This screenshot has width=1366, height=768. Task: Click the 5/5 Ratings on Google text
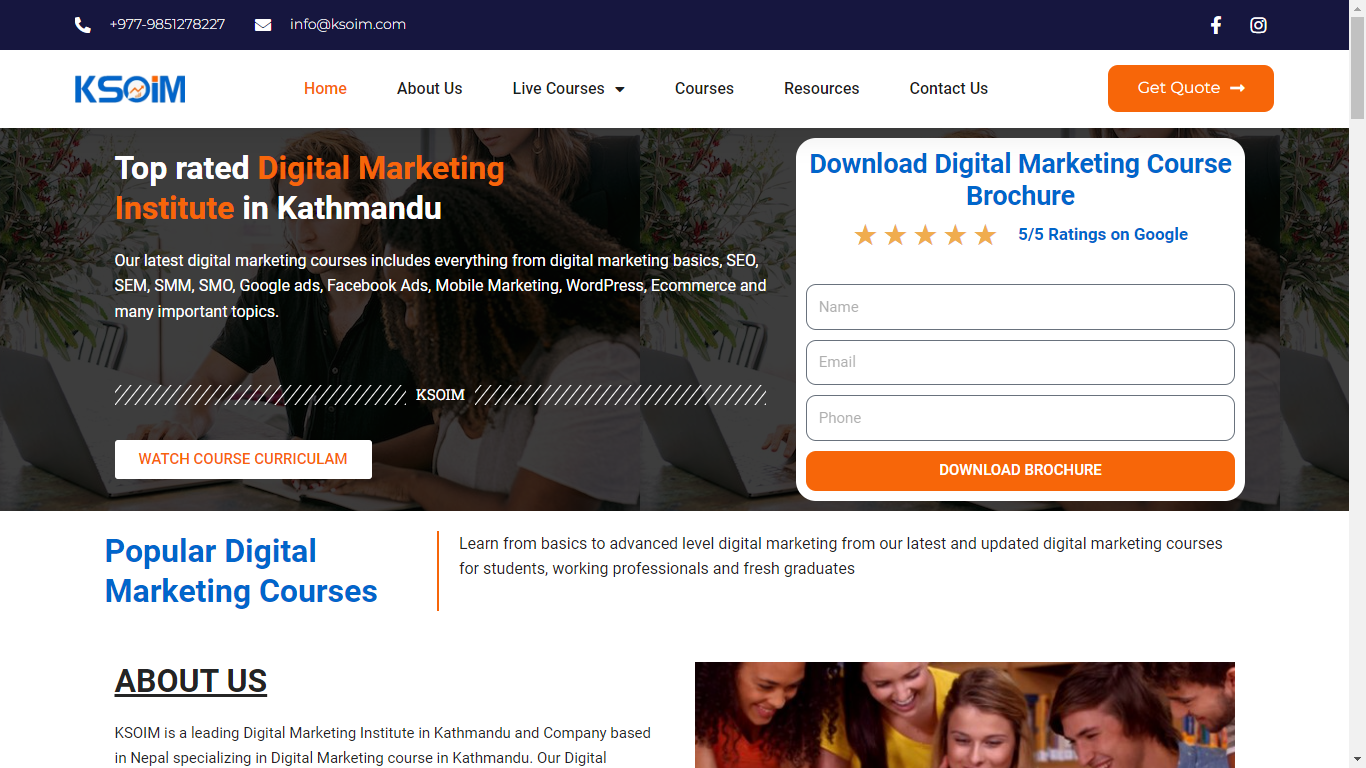tap(1103, 234)
